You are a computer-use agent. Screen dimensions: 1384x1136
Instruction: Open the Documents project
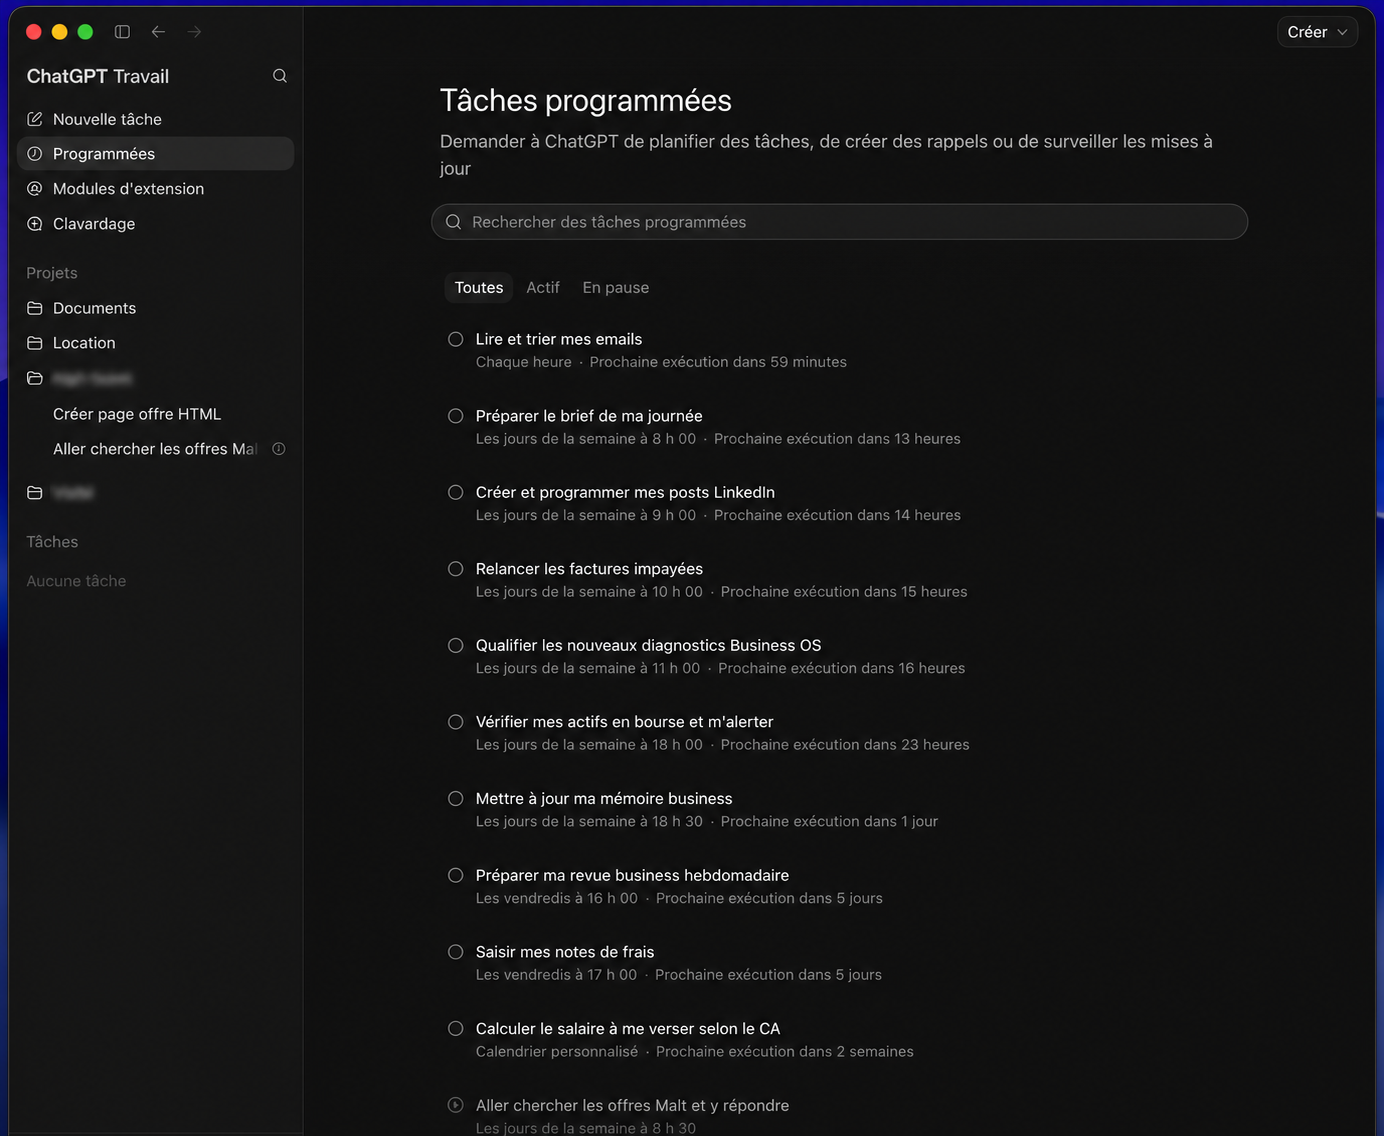pos(155,308)
